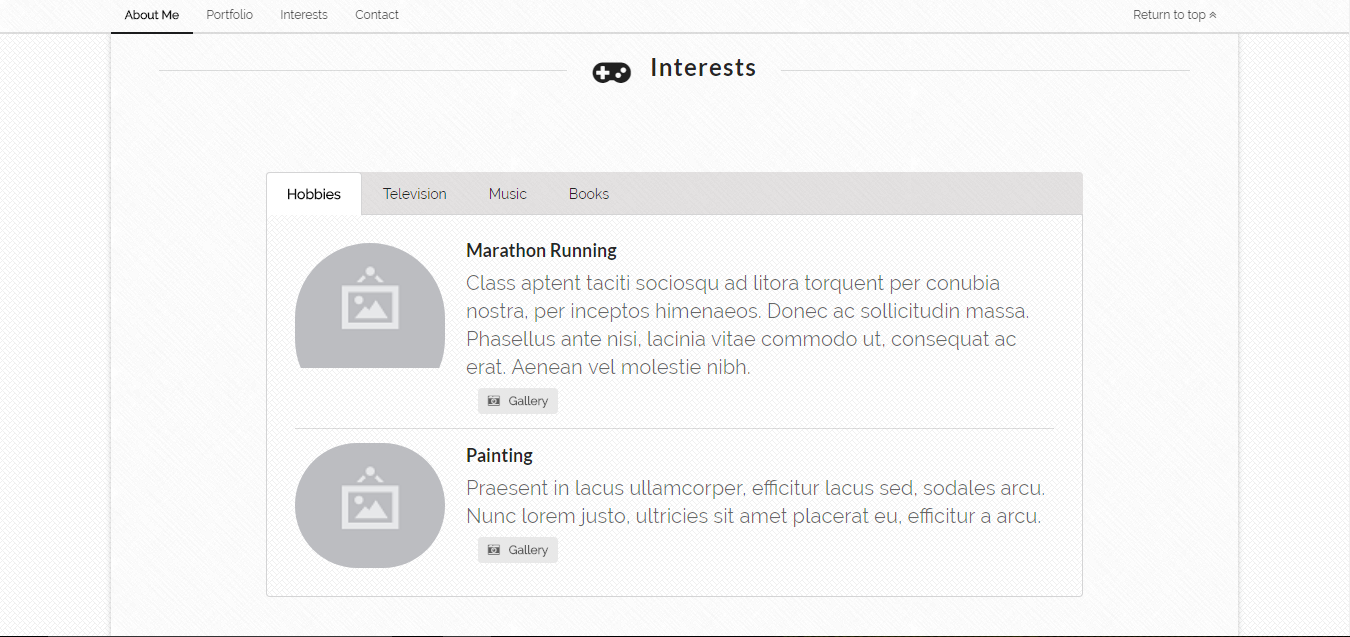Open the Interests navigation item

[x=303, y=15]
